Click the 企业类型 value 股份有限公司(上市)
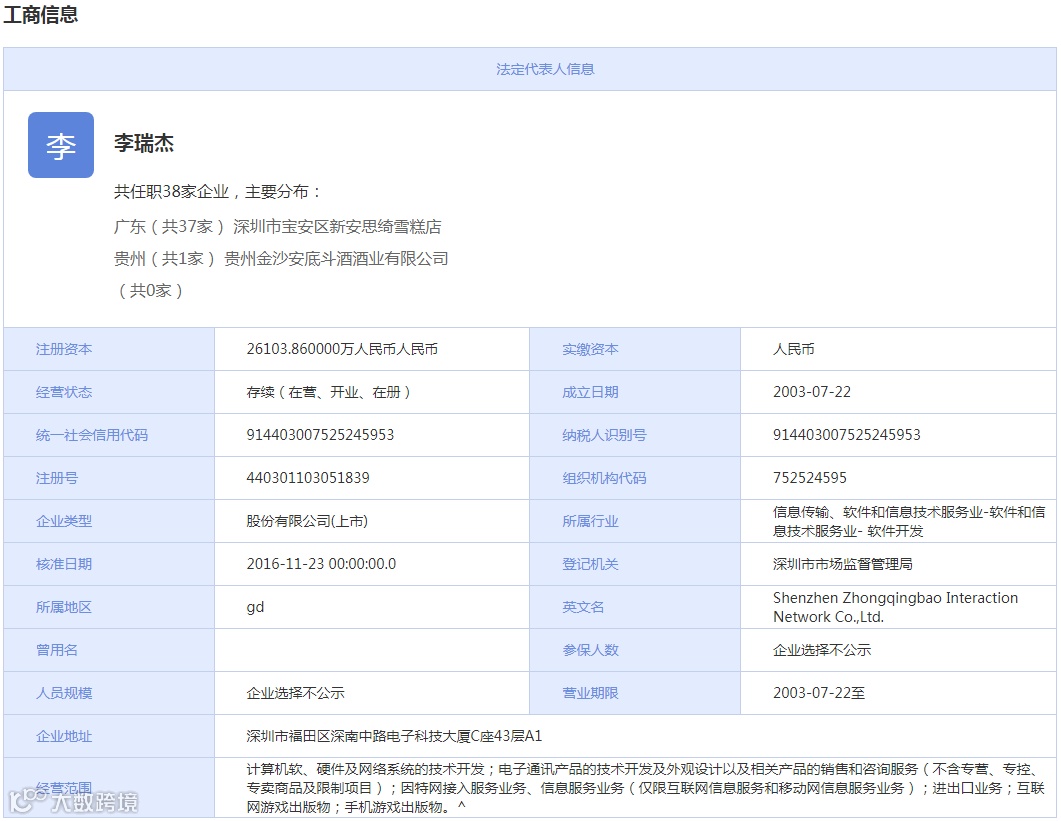The image size is (1061, 821). point(307,521)
